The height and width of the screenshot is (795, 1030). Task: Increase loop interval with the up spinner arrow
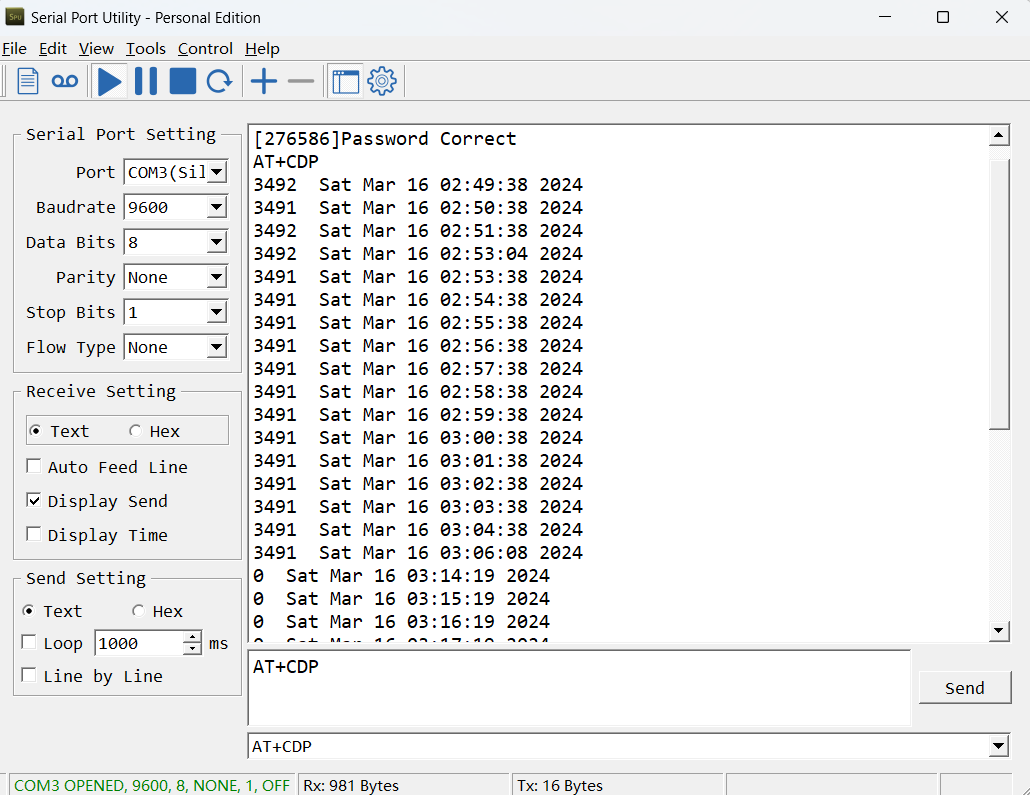192,637
